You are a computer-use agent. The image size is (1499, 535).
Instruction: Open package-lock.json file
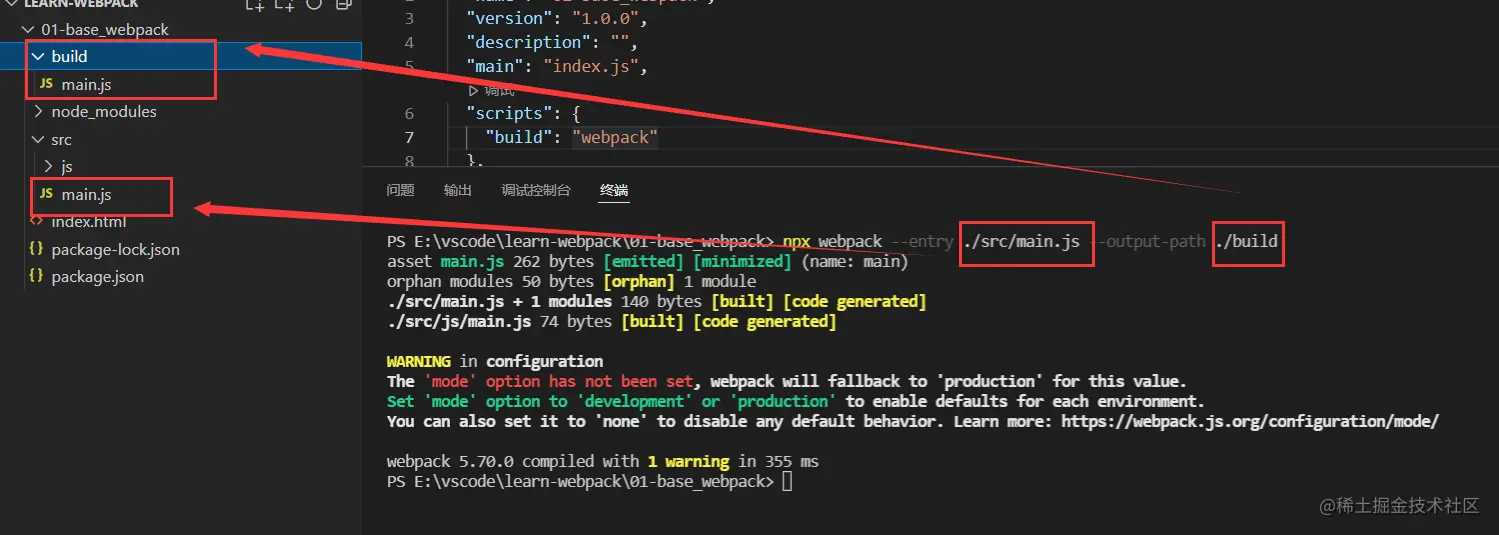click(116, 249)
